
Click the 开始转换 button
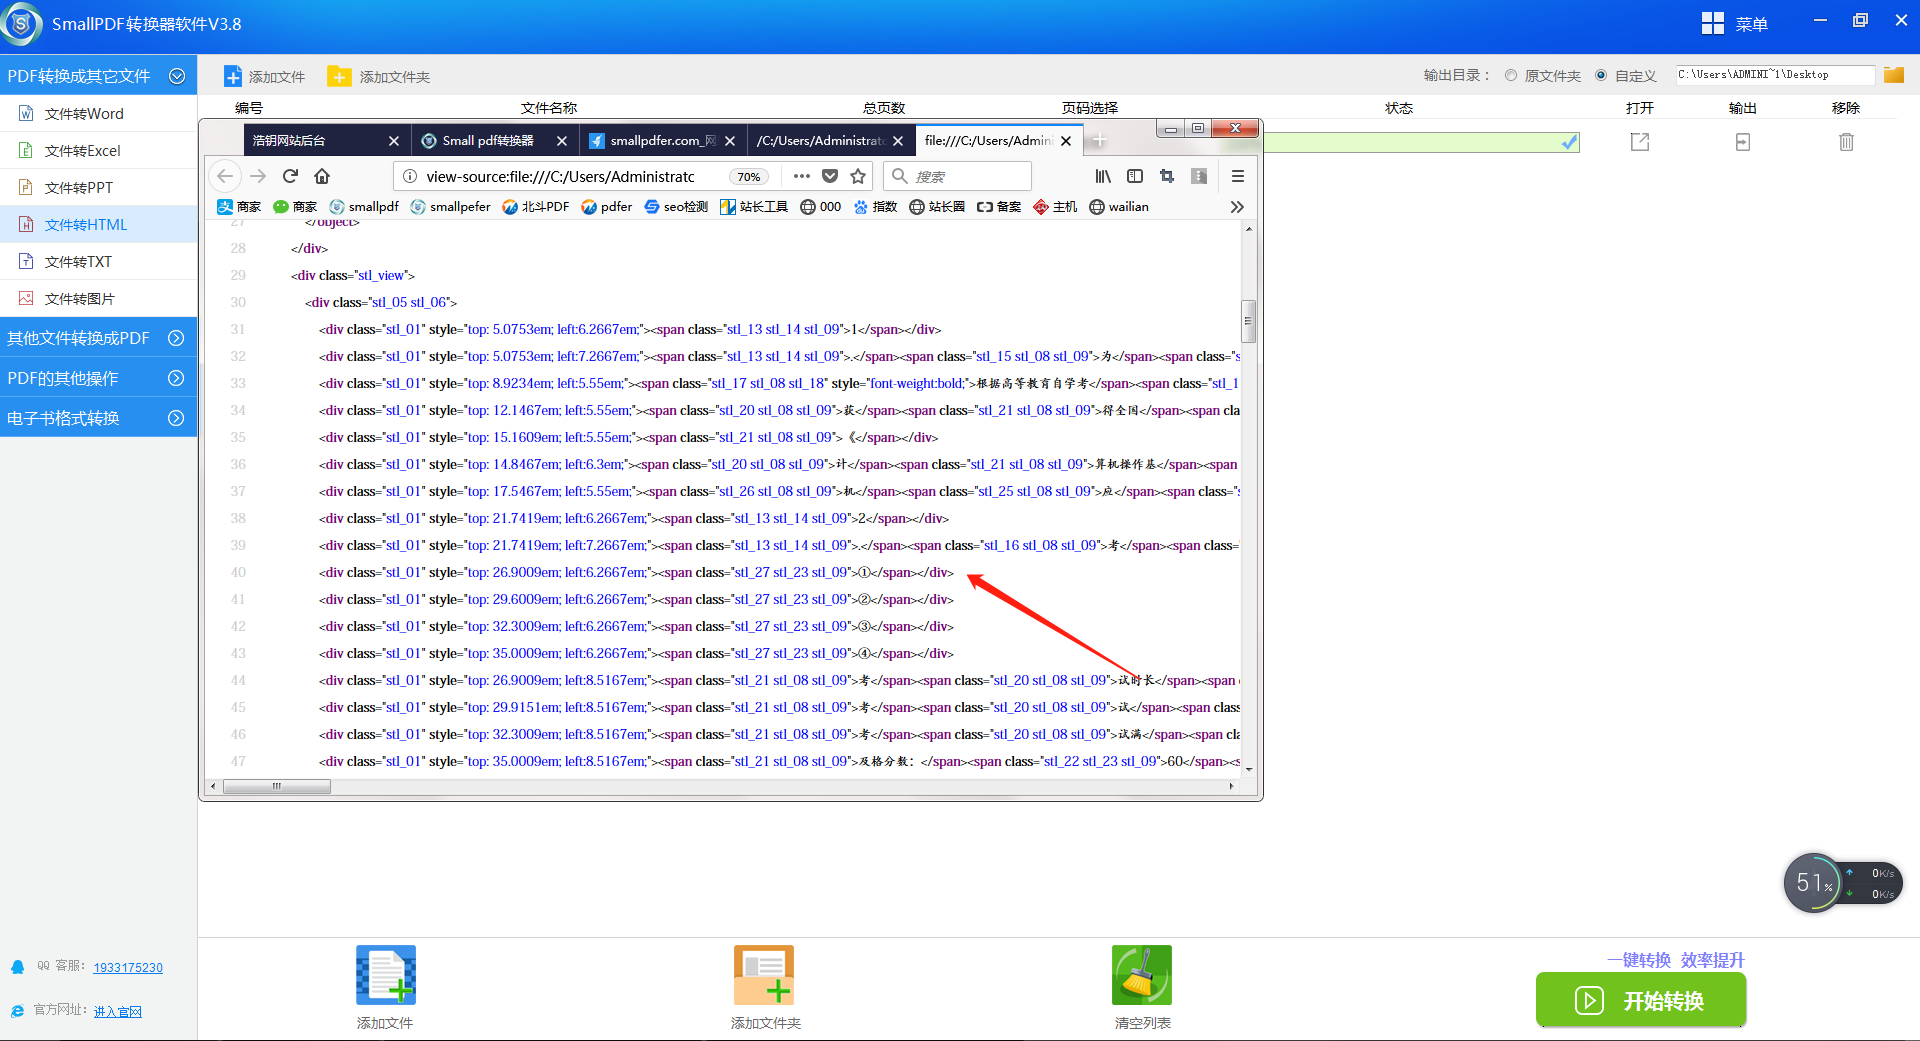coord(1640,1000)
